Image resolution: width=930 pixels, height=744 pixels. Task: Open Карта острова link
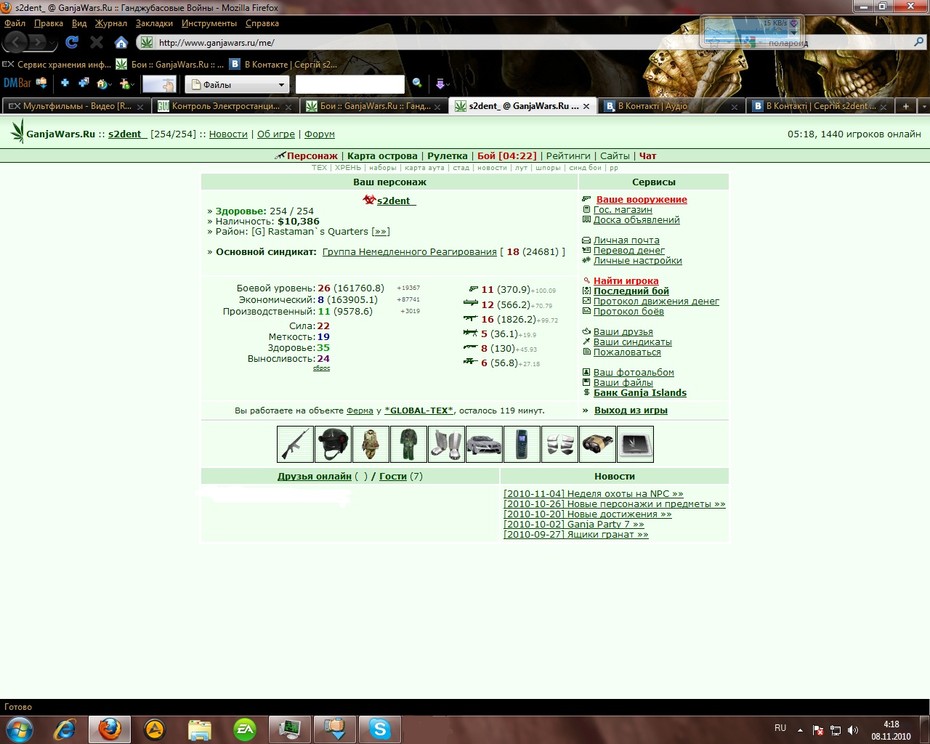click(x=383, y=156)
